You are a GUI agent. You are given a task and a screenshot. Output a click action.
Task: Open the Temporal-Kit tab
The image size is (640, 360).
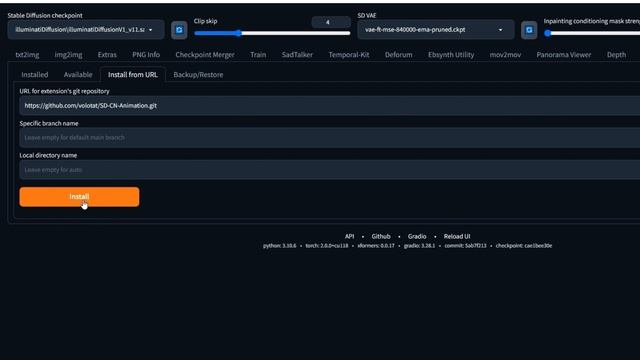[x=349, y=55]
